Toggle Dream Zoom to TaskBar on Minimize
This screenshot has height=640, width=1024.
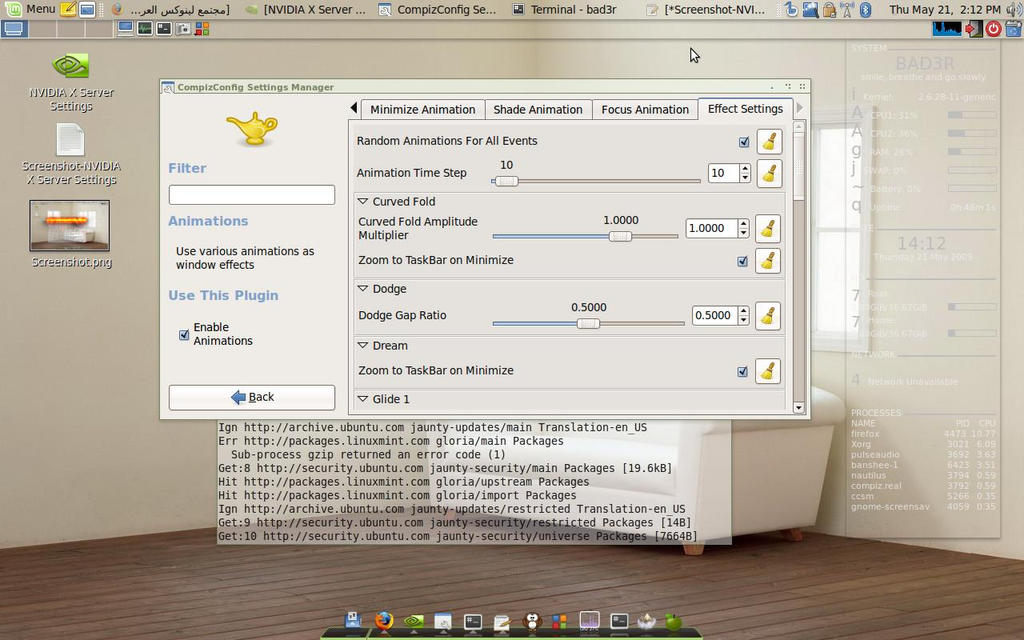click(743, 372)
